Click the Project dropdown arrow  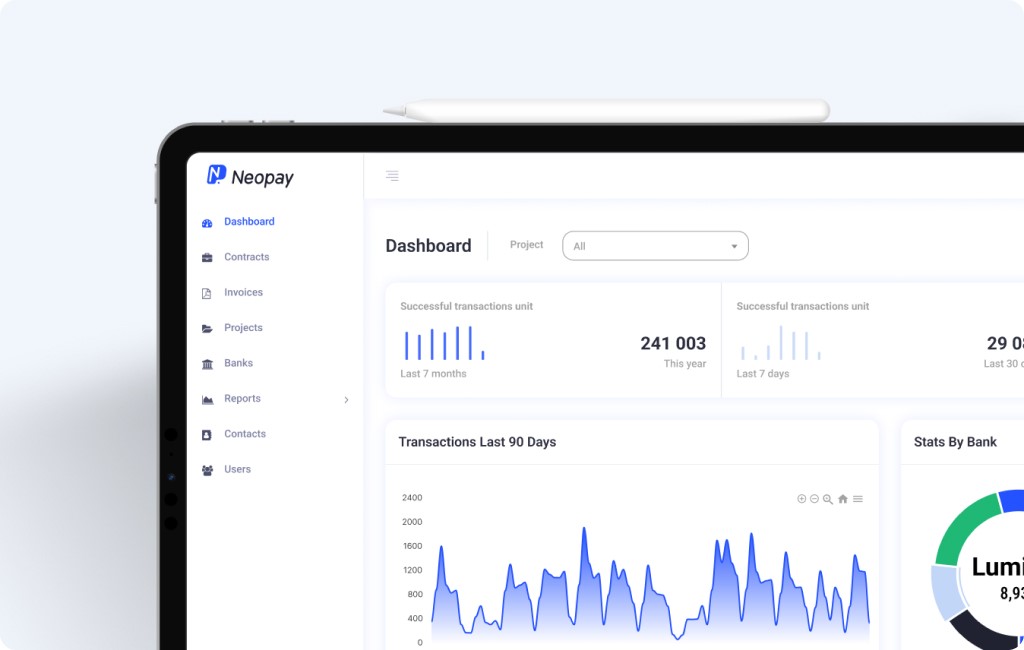[x=734, y=246]
